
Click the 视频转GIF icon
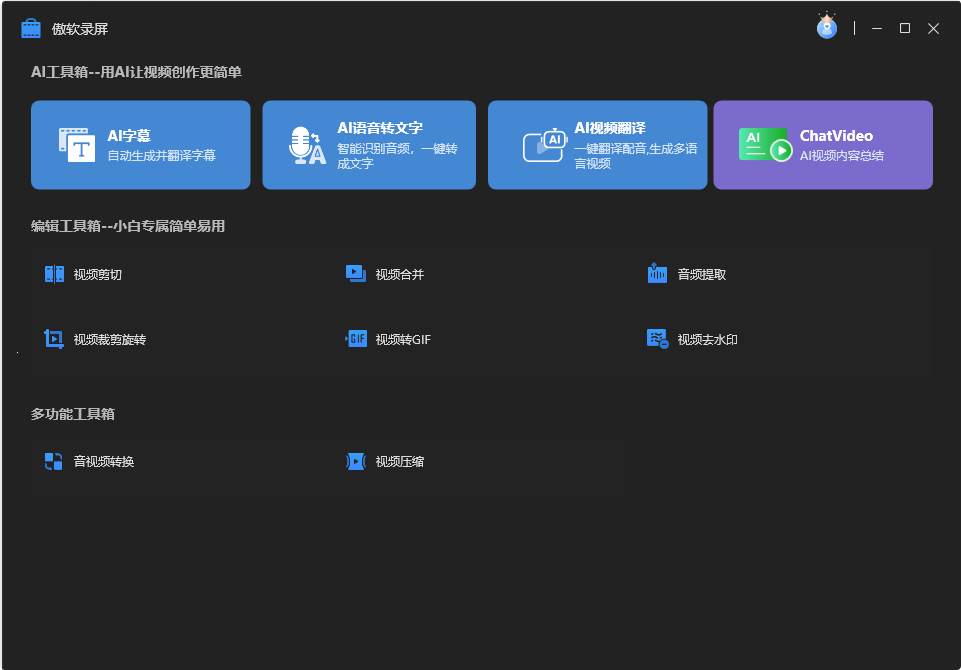[356, 339]
